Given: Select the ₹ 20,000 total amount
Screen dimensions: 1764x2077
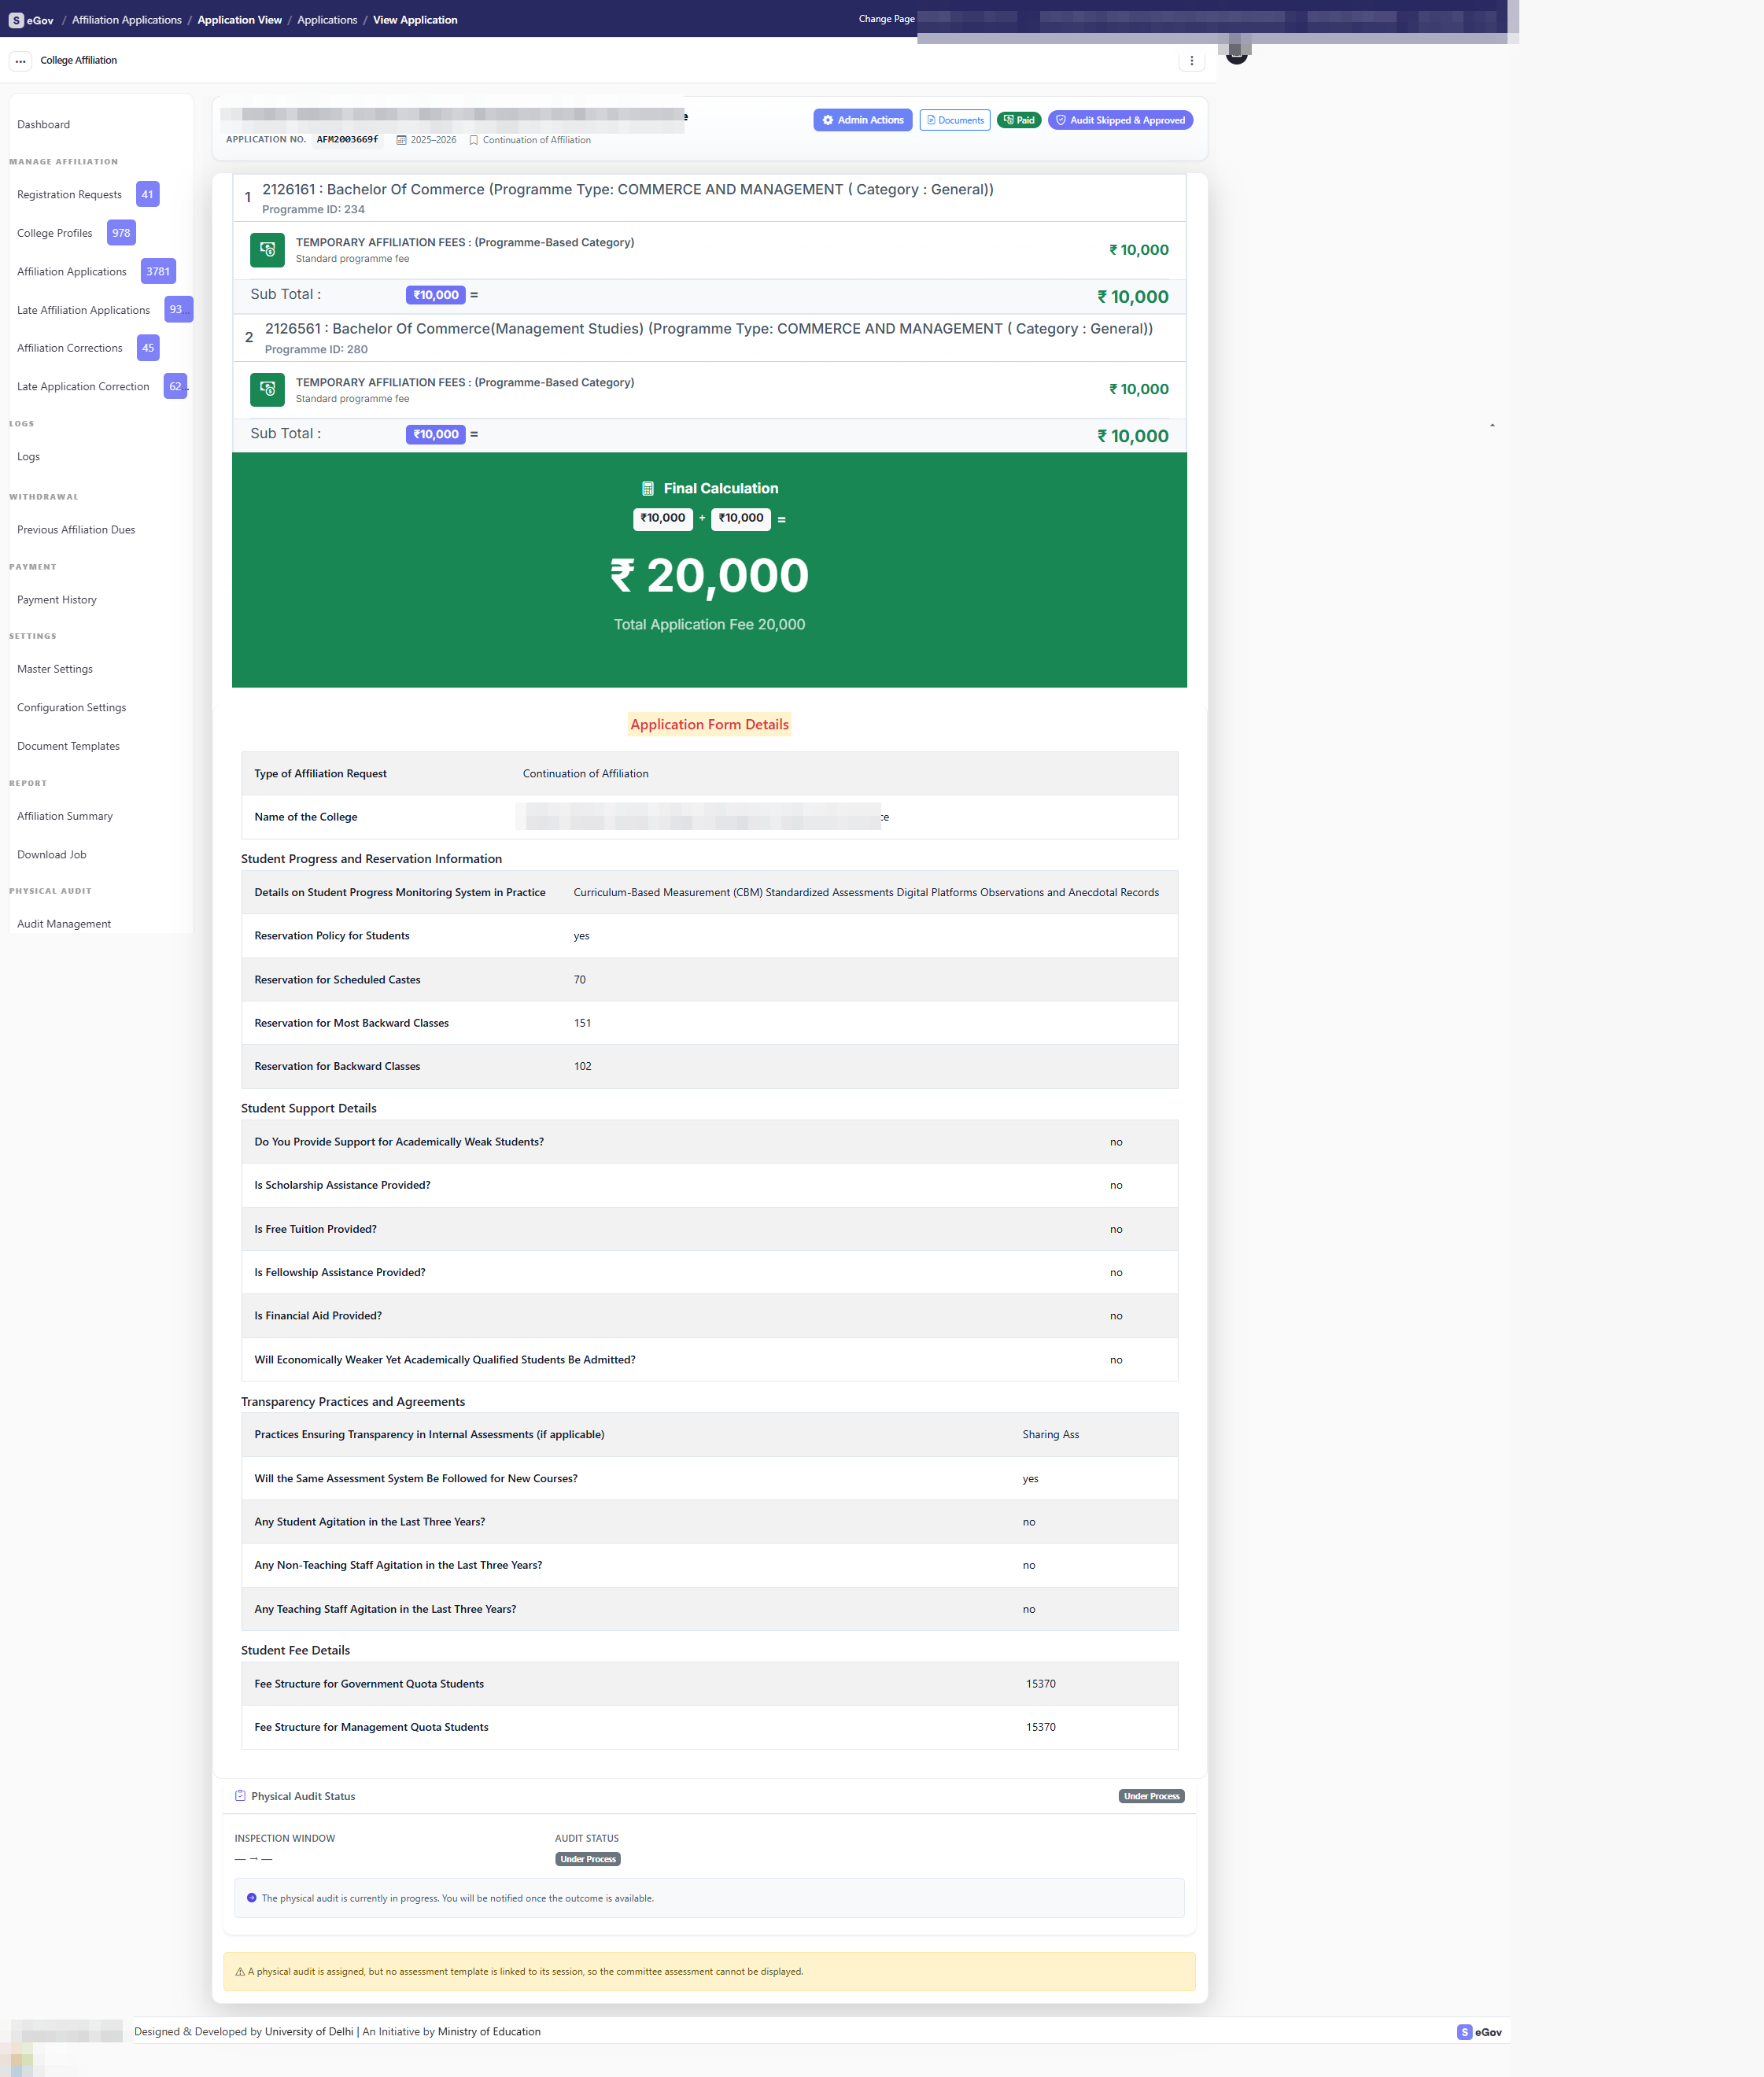Looking at the screenshot, I should [709, 576].
